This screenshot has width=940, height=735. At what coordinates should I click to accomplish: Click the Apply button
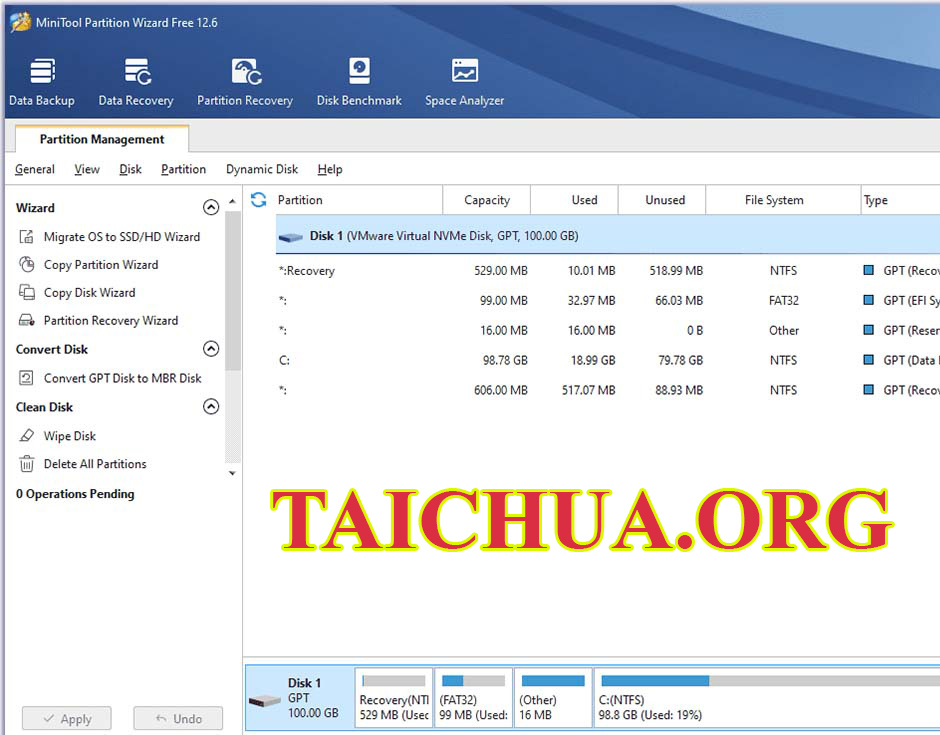coord(66,718)
